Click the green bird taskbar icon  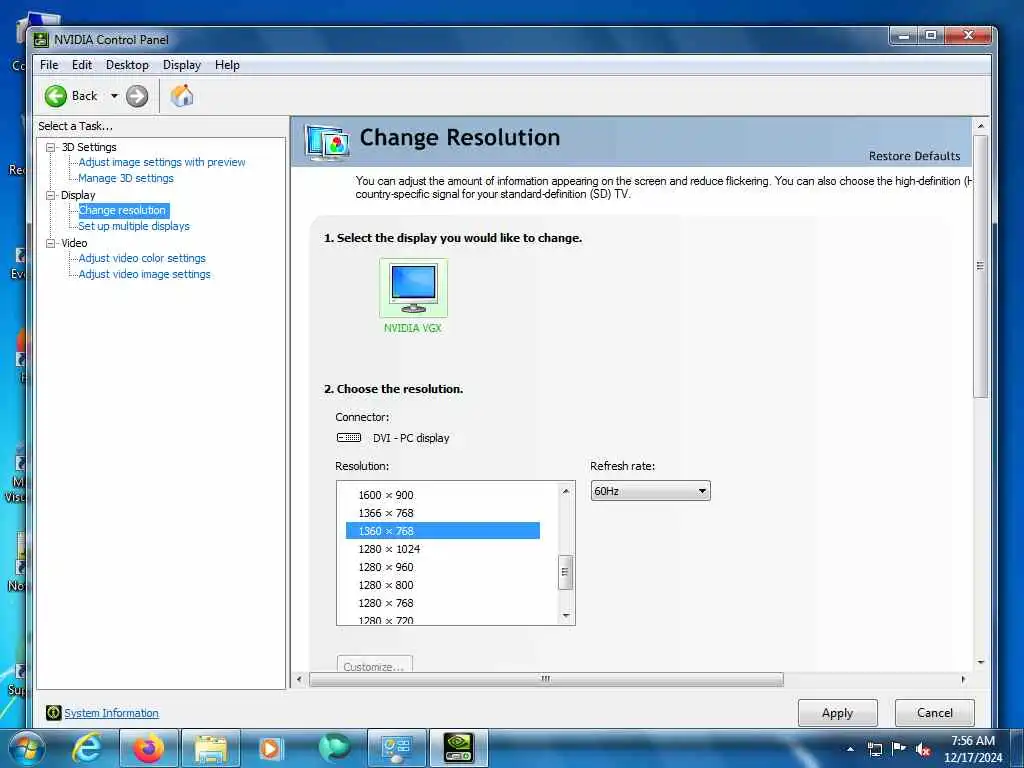coord(334,749)
